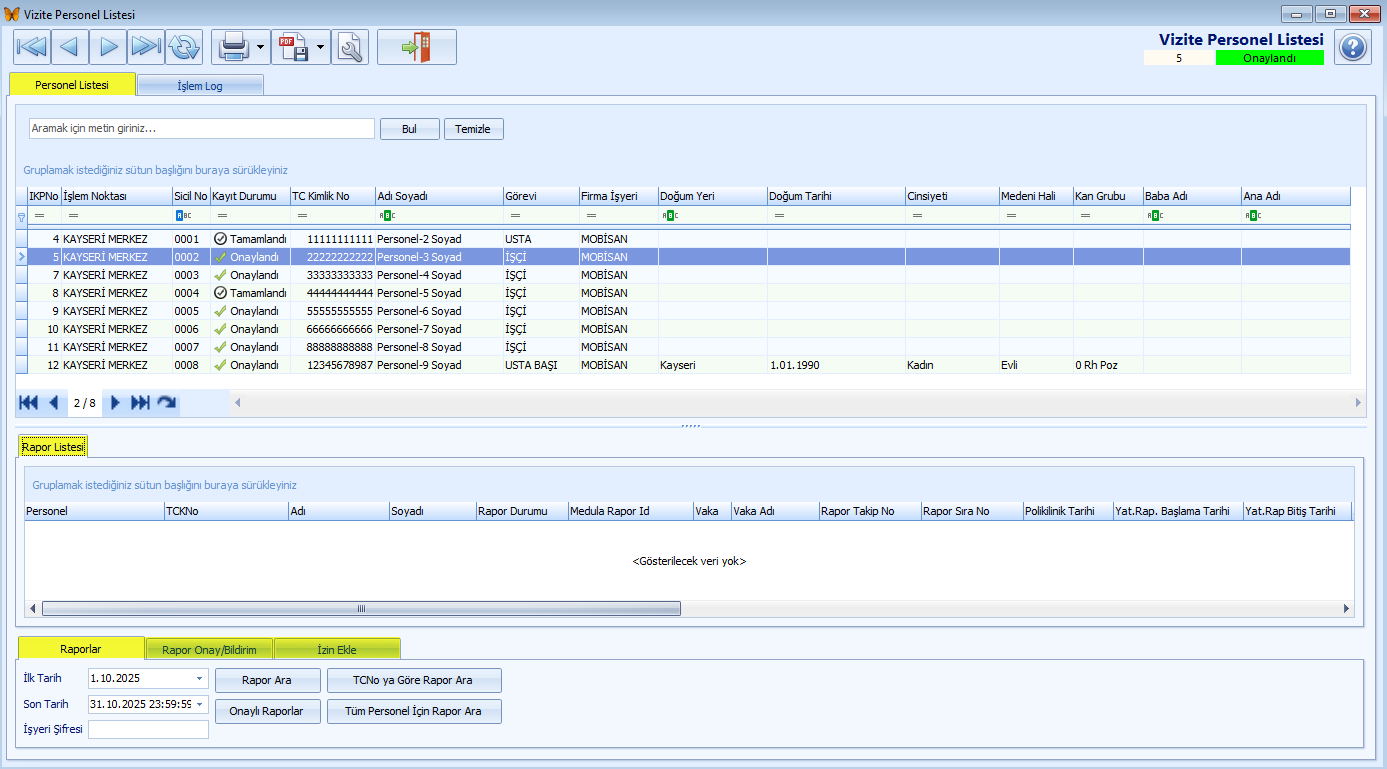Click the PDF save icon
The image size is (1387, 769).
[293, 47]
